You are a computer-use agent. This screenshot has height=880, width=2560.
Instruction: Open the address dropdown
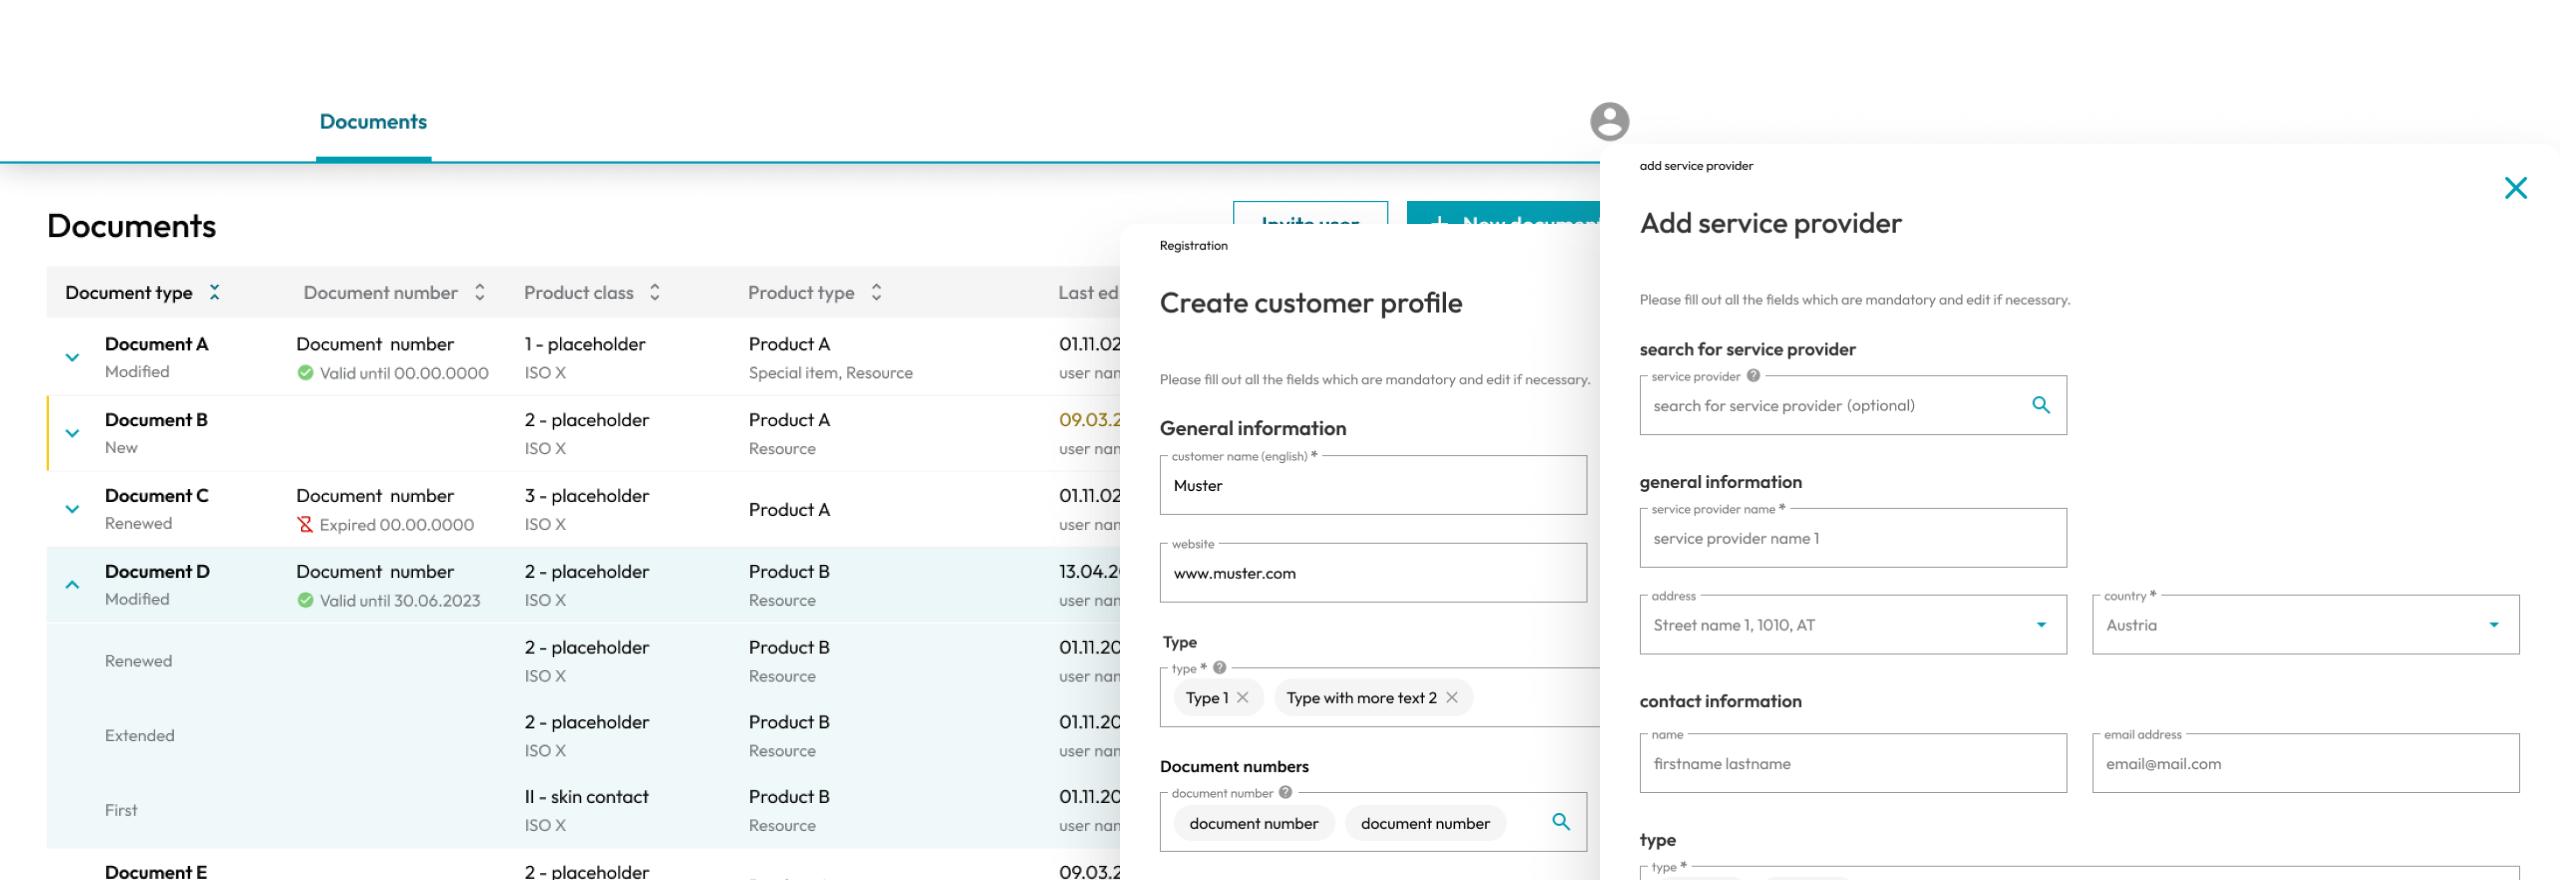click(2041, 625)
